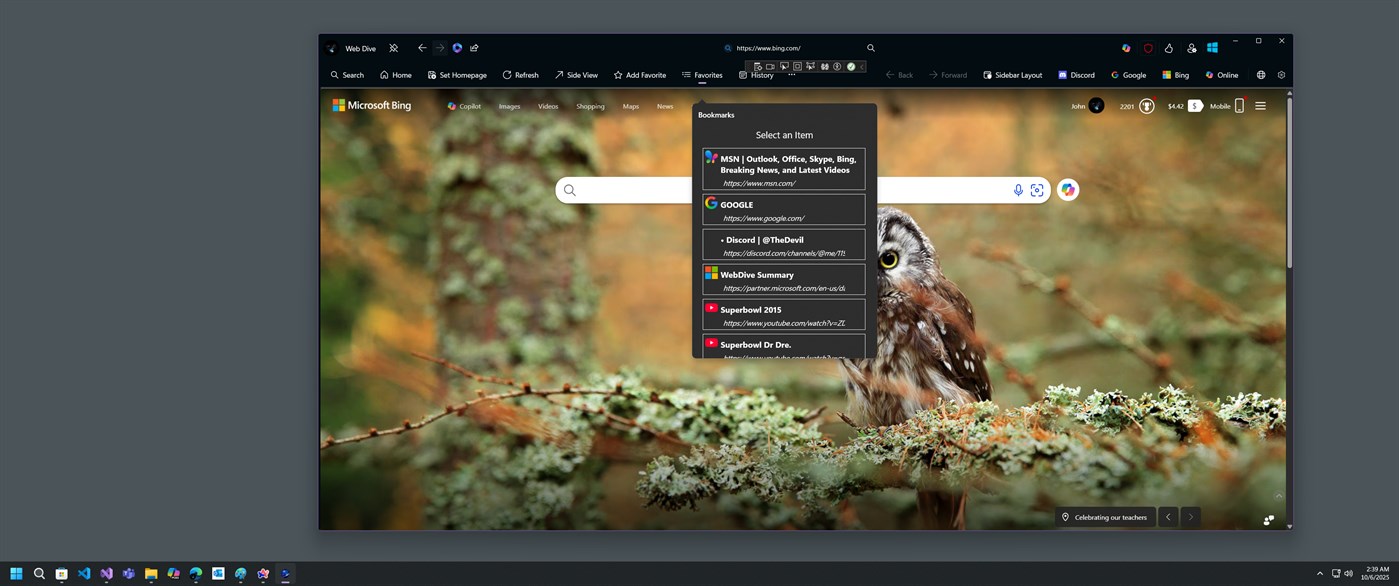Click the share icon beside the navigation arrows

coord(474,47)
